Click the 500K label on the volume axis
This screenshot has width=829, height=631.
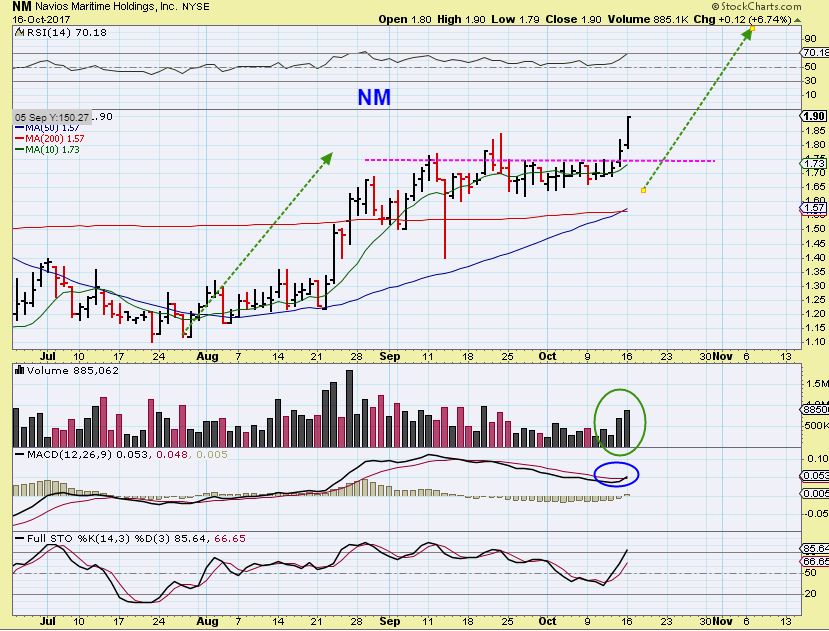click(x=815, y=426)
